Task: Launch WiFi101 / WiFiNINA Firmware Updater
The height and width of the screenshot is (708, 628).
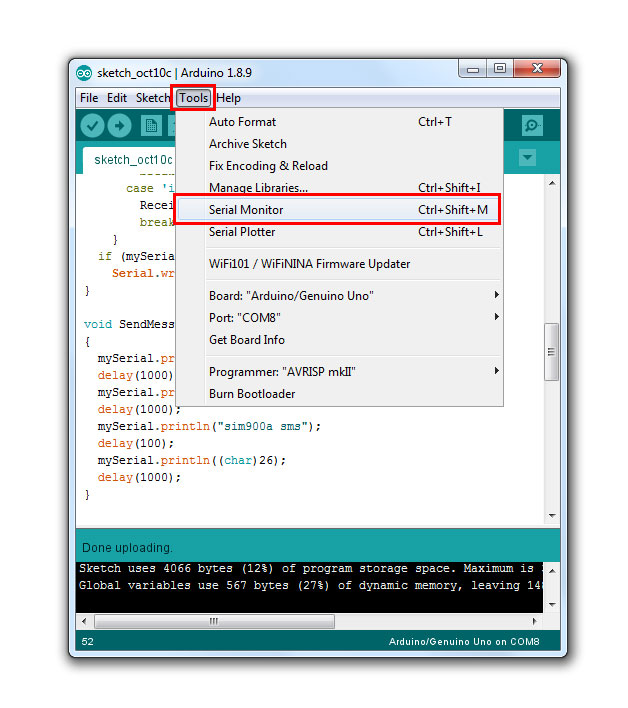Action: 339,264
